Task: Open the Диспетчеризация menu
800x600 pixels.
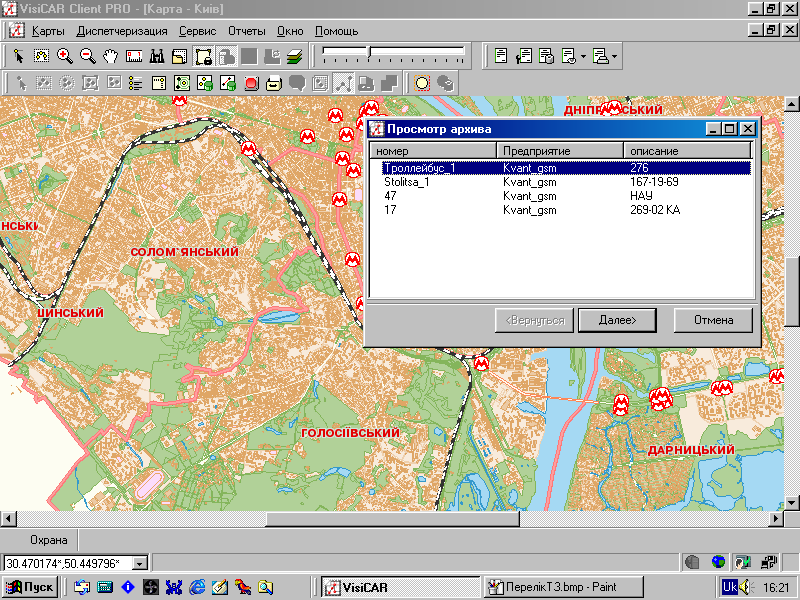Action: coord(122,31)
